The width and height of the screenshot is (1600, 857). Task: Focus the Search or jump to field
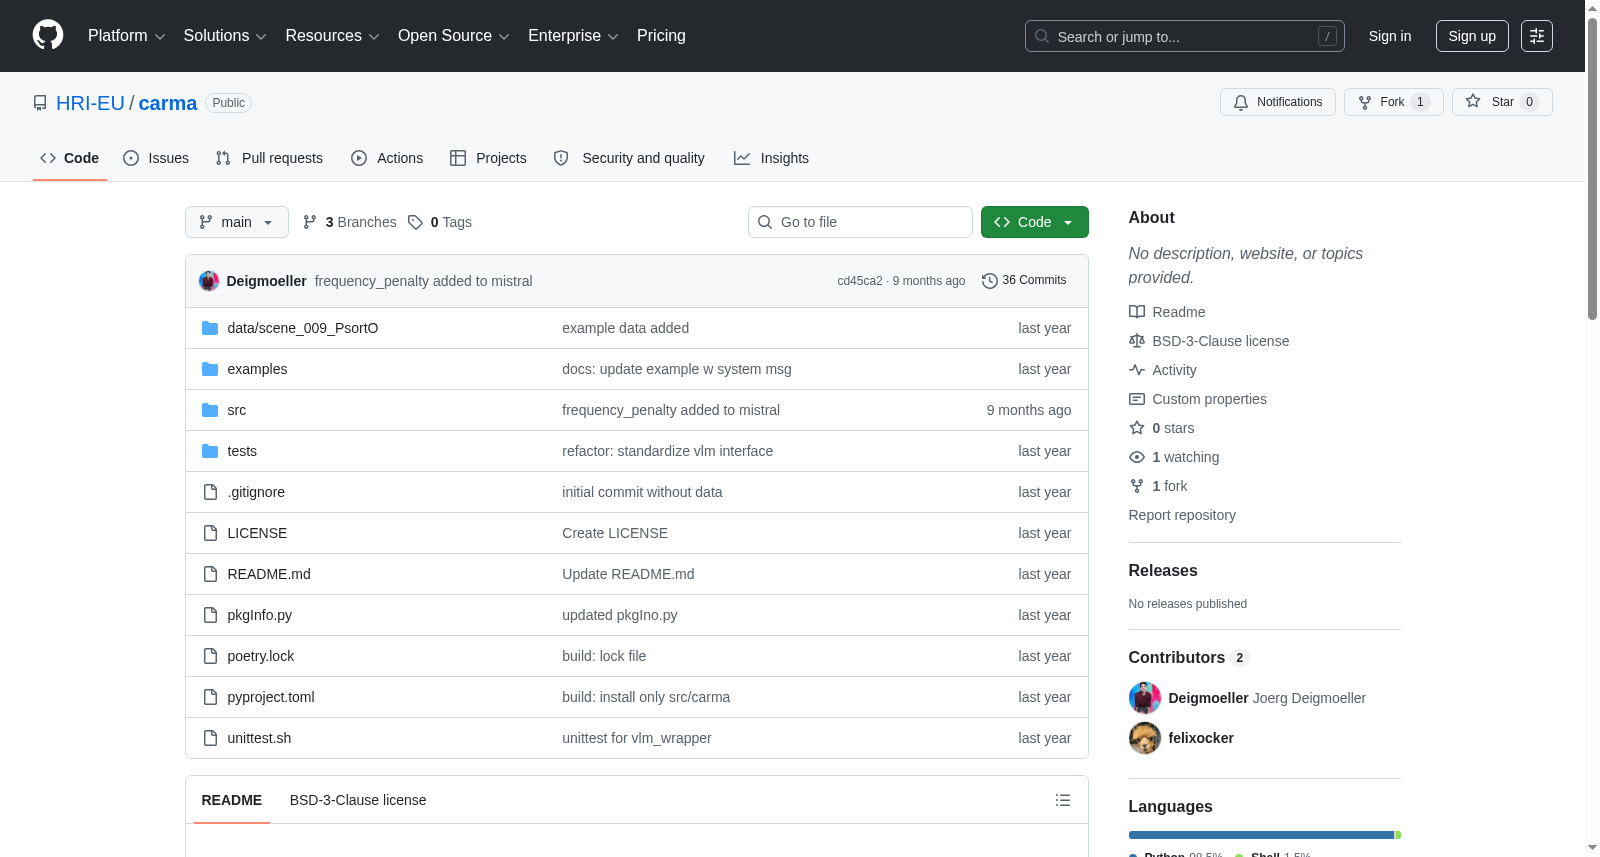[1185, 36]
